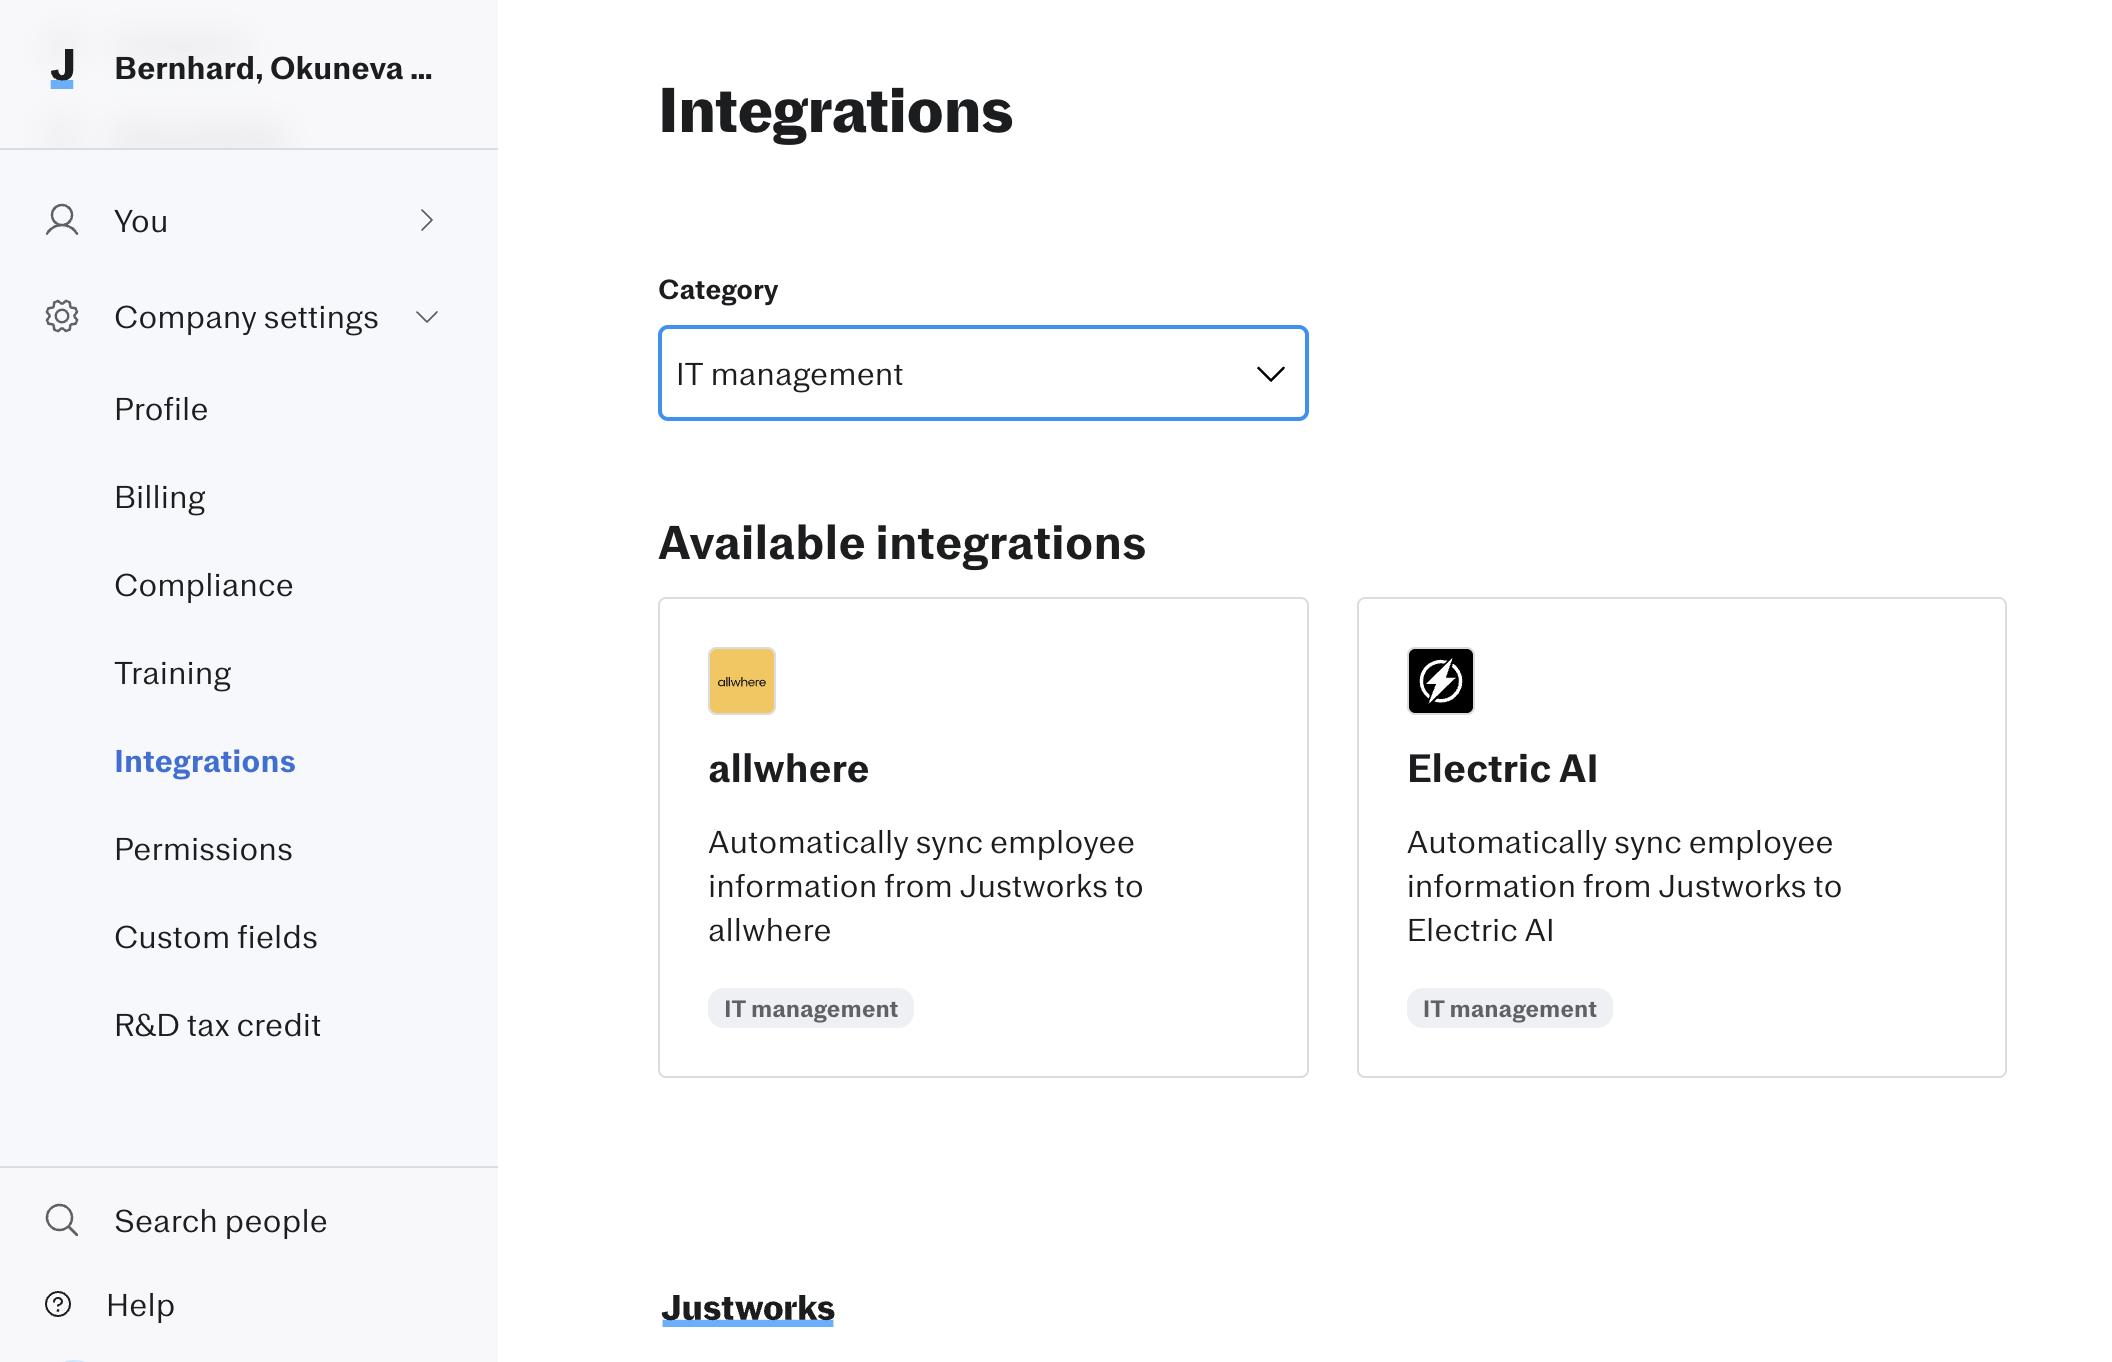2112x1362 pixels.
Task: Click the Category dropdown arrow
Action: pos(1270,374)
